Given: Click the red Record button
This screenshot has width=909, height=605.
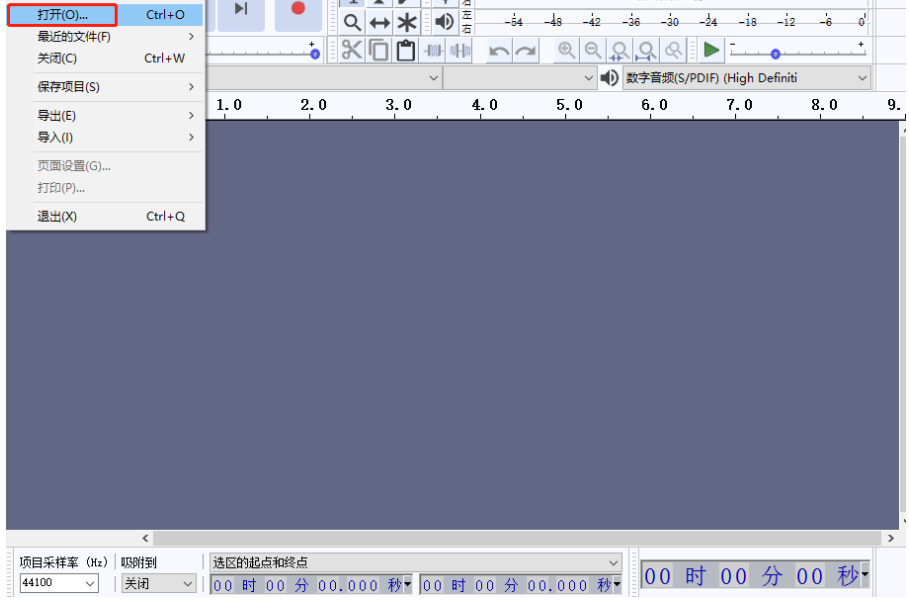Looking at the screenshot, I should tap(297, 9).
